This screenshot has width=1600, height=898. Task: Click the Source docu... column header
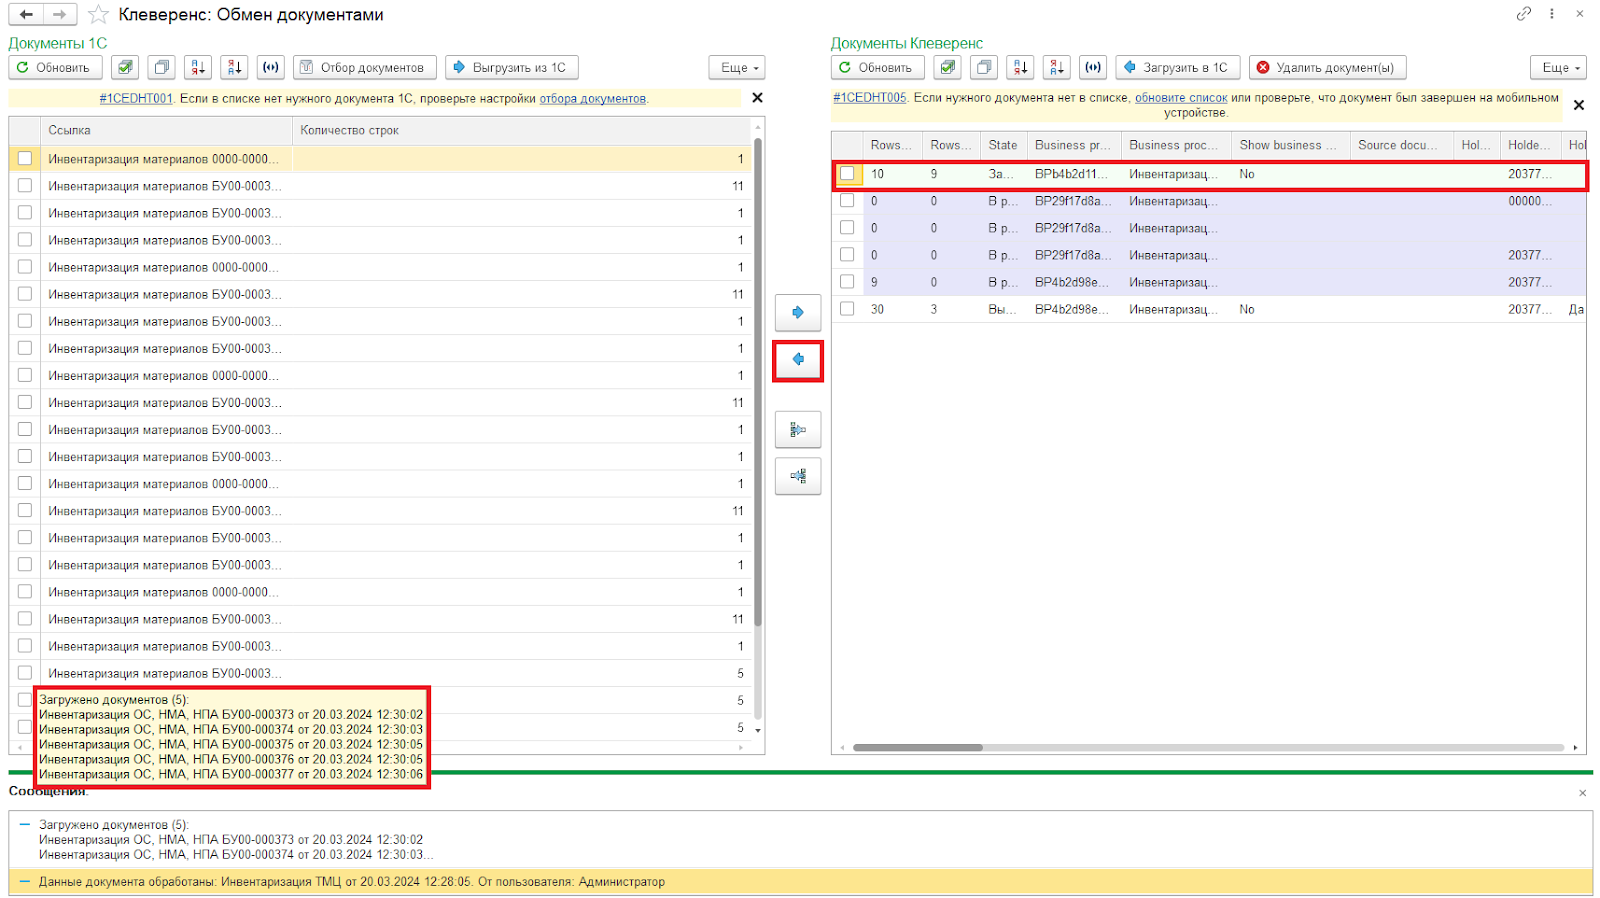pos(1401,145)
